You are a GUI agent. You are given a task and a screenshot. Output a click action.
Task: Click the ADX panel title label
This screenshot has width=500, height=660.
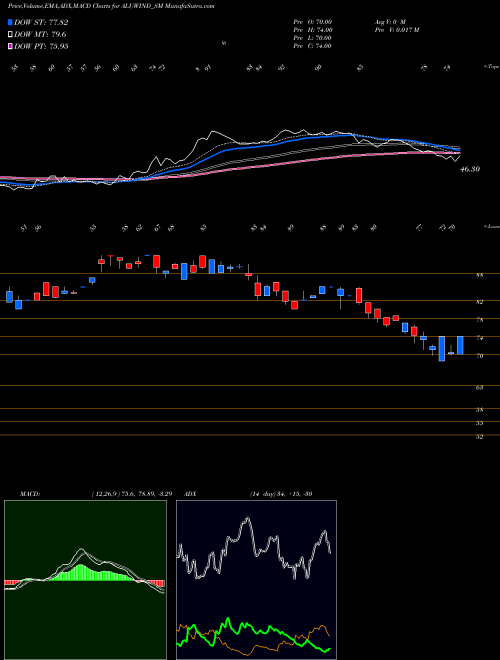point(190,494)
